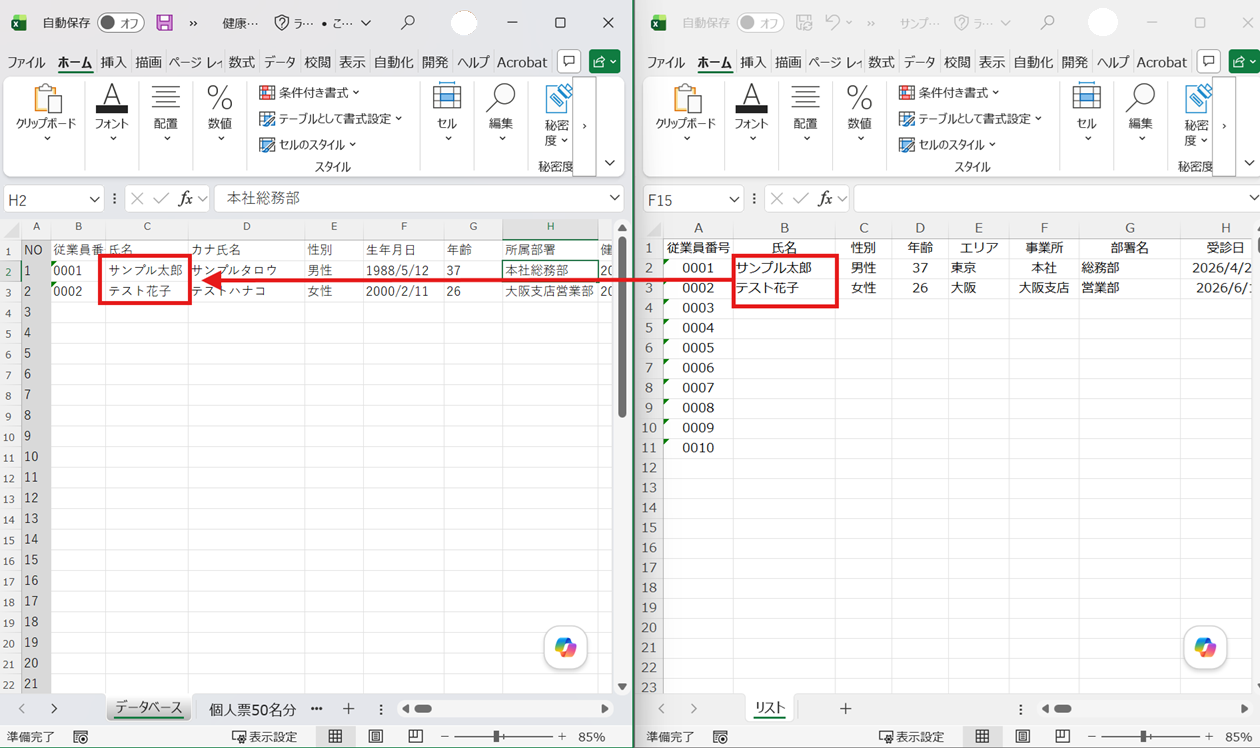
Task: Add new sheet in left window
Action: (x=348, y=709)
